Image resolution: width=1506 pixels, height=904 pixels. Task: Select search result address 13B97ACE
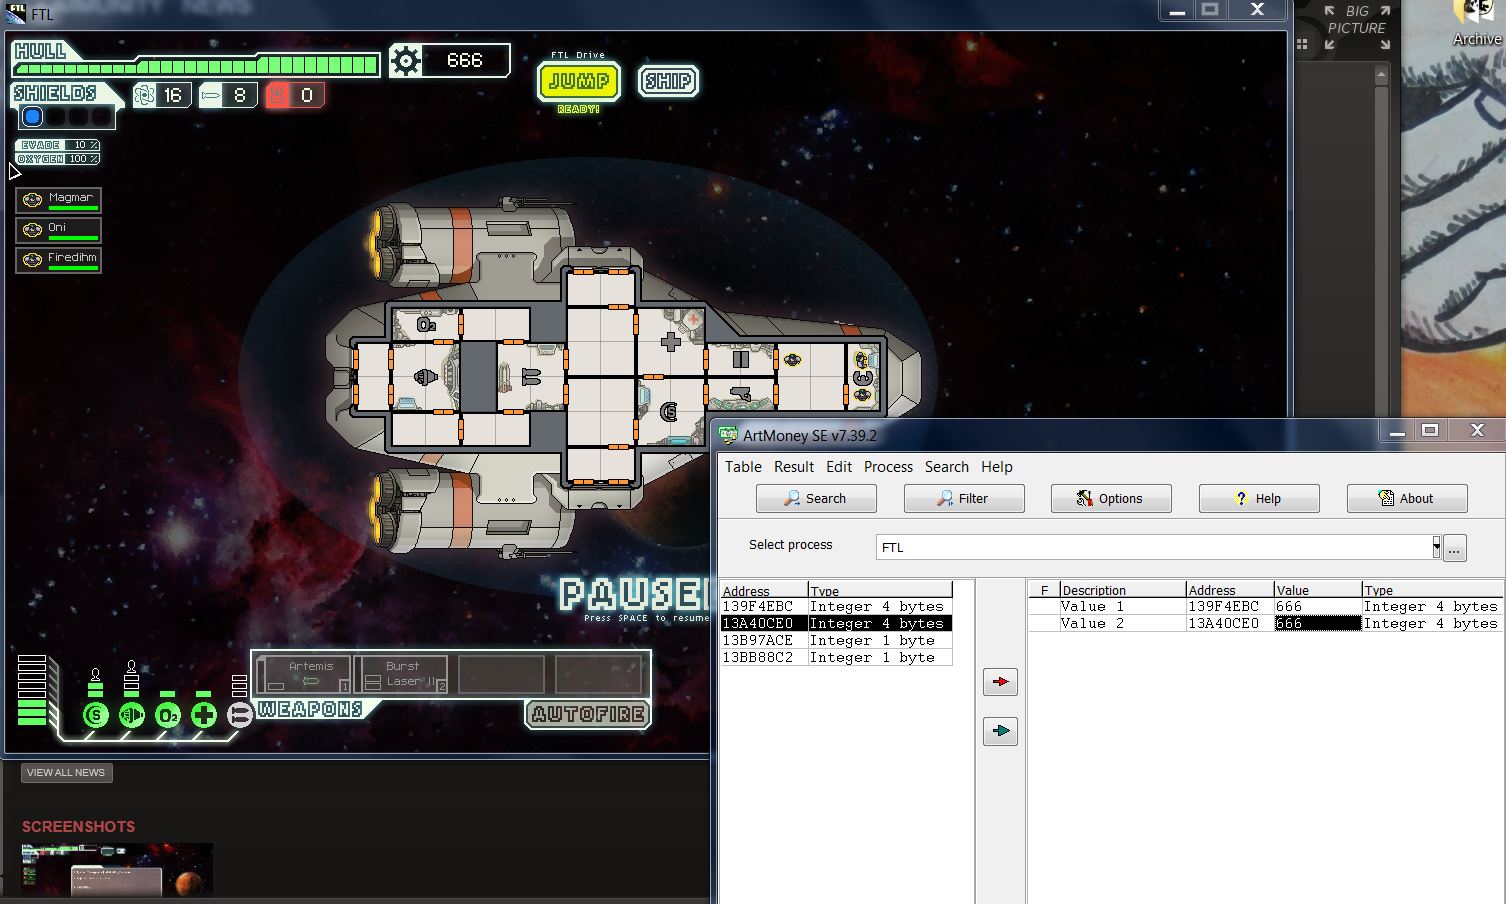coord(836,640)
